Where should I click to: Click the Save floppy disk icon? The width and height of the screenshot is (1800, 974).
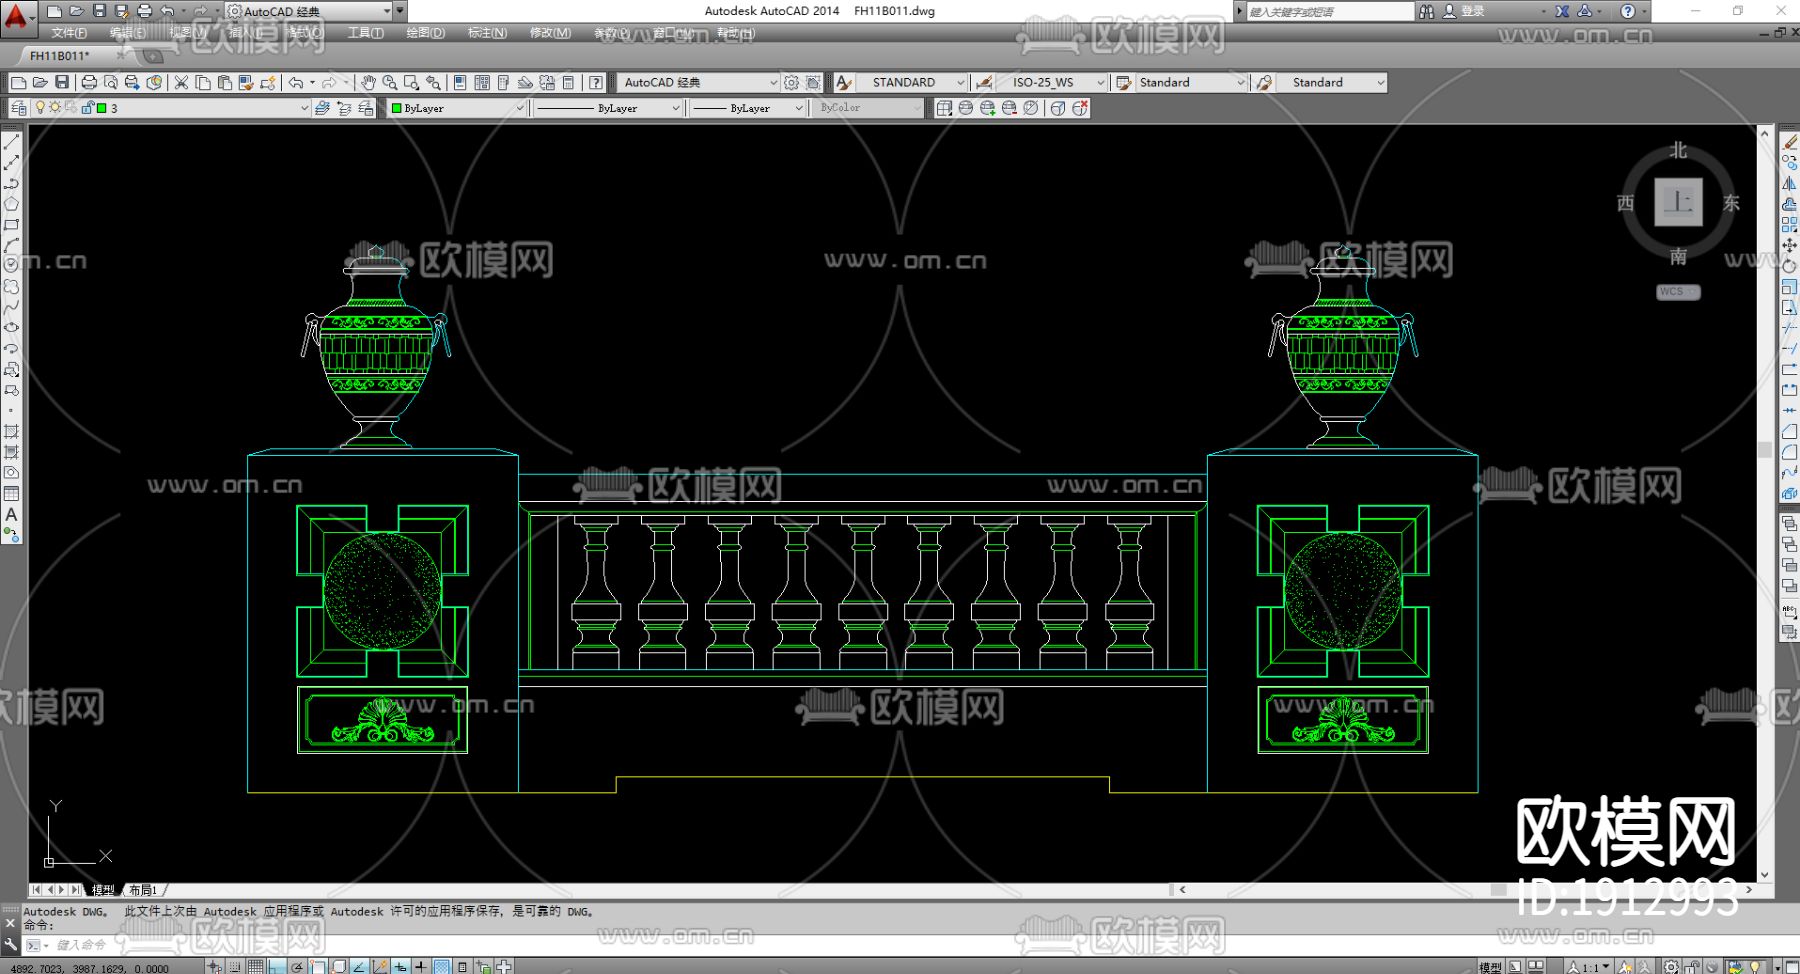tap(62, 83)
